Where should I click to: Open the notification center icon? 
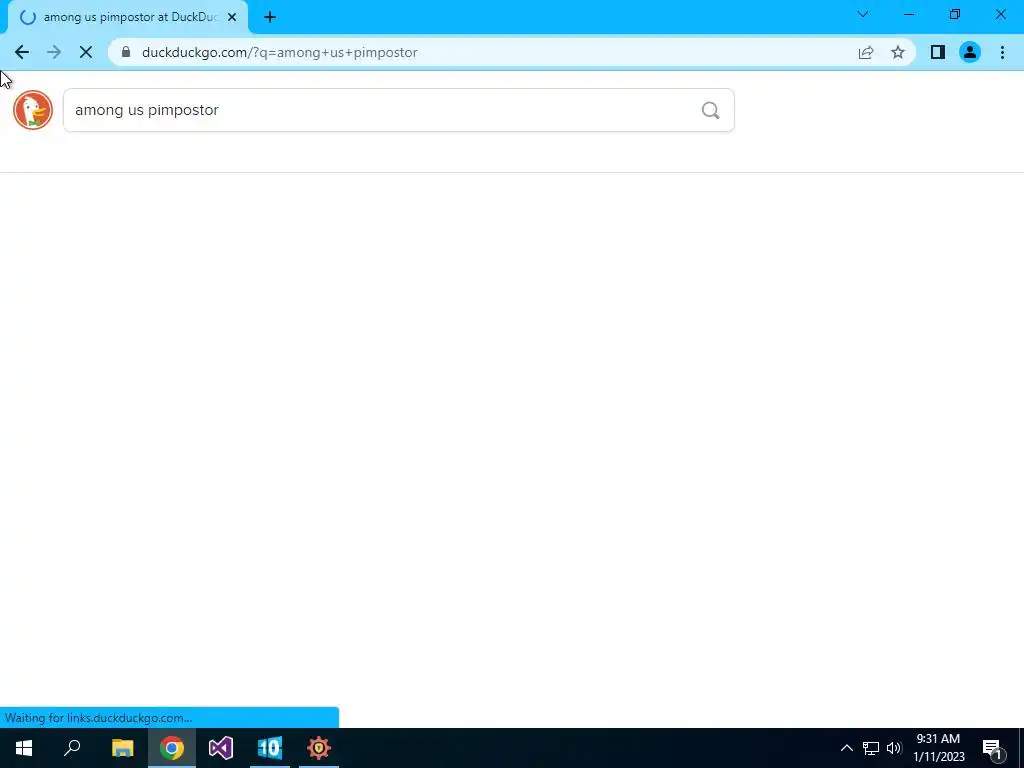[x=993, y=748]
